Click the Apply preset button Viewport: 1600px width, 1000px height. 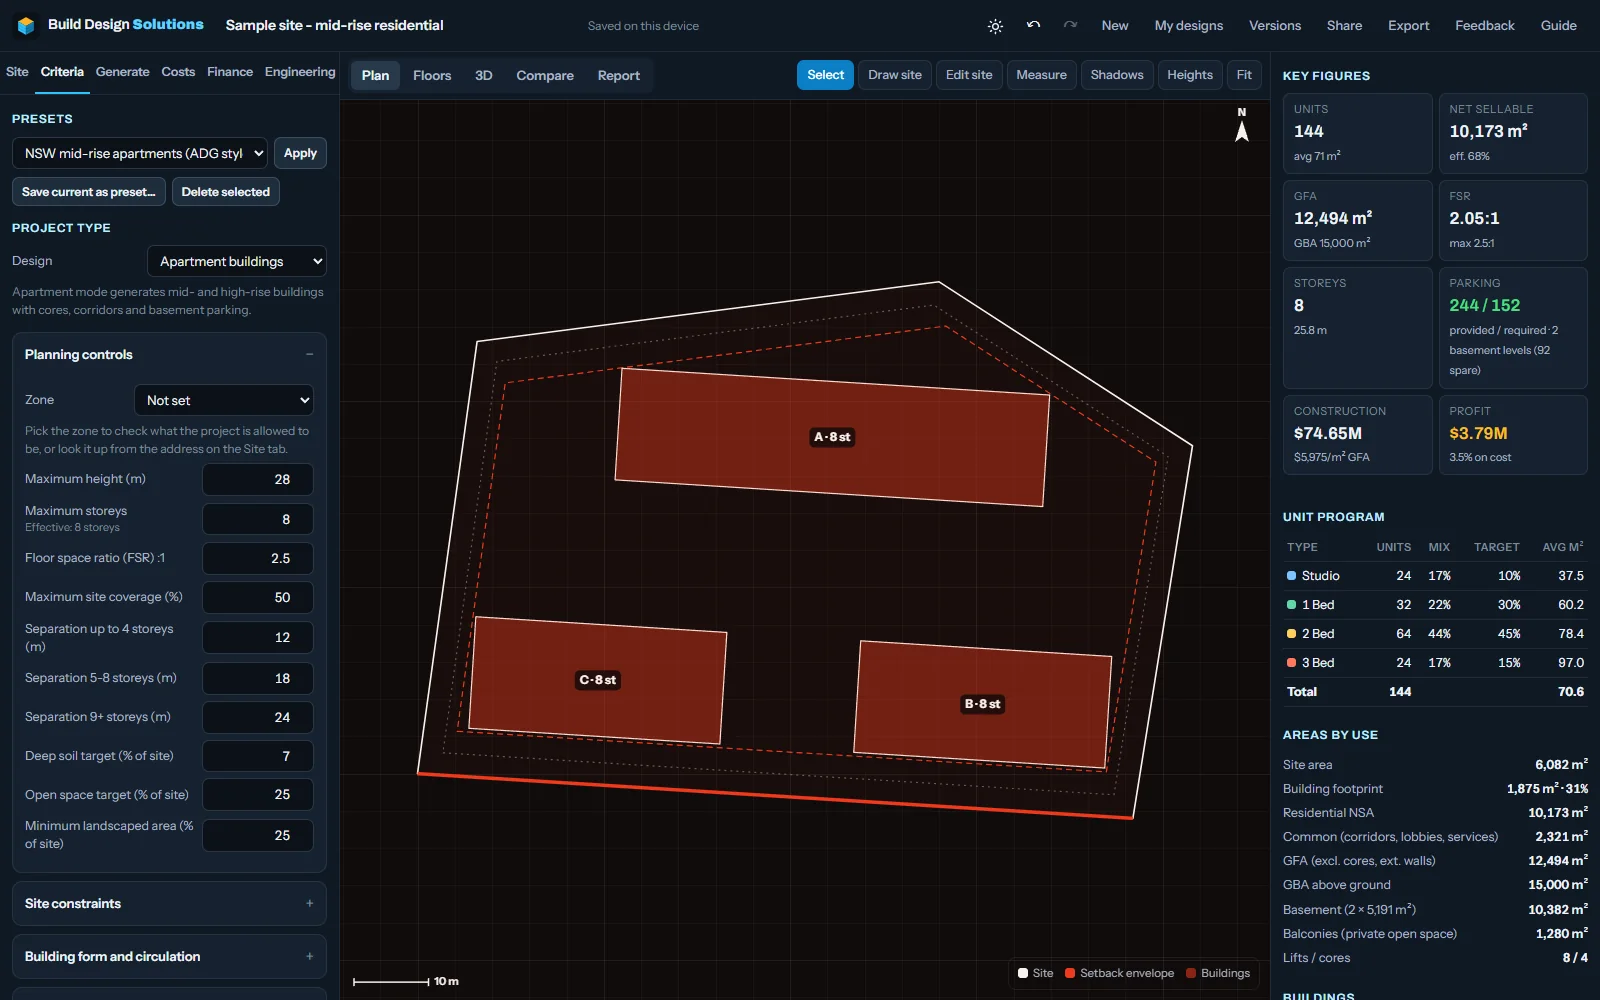click(300, 153)
